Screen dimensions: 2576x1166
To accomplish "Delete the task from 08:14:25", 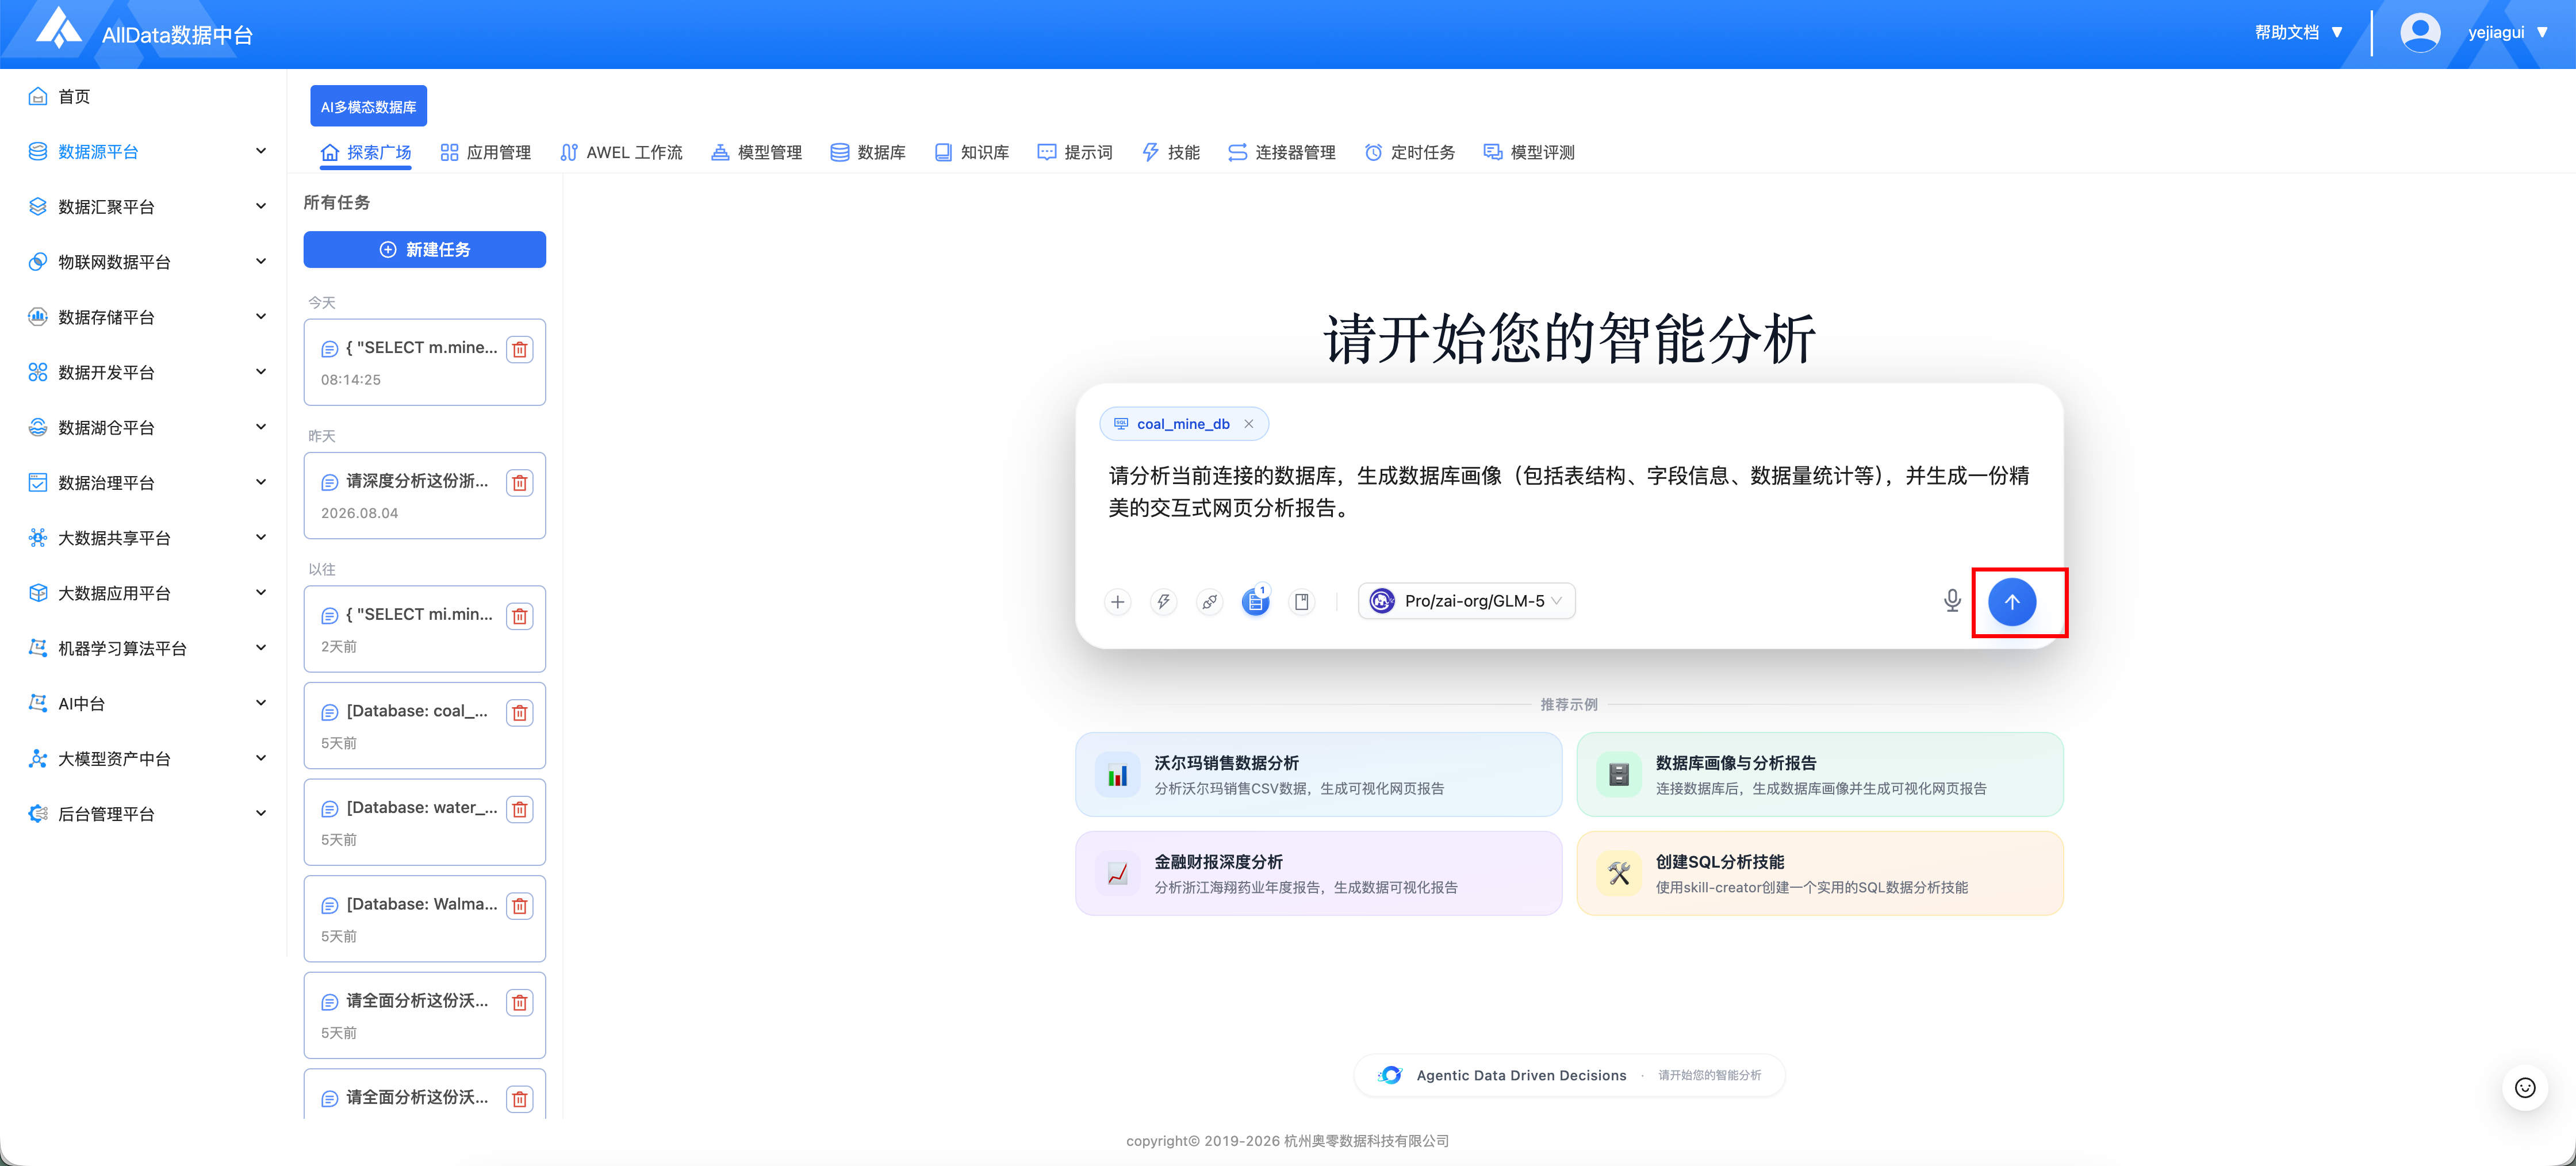I will (520, 349).
